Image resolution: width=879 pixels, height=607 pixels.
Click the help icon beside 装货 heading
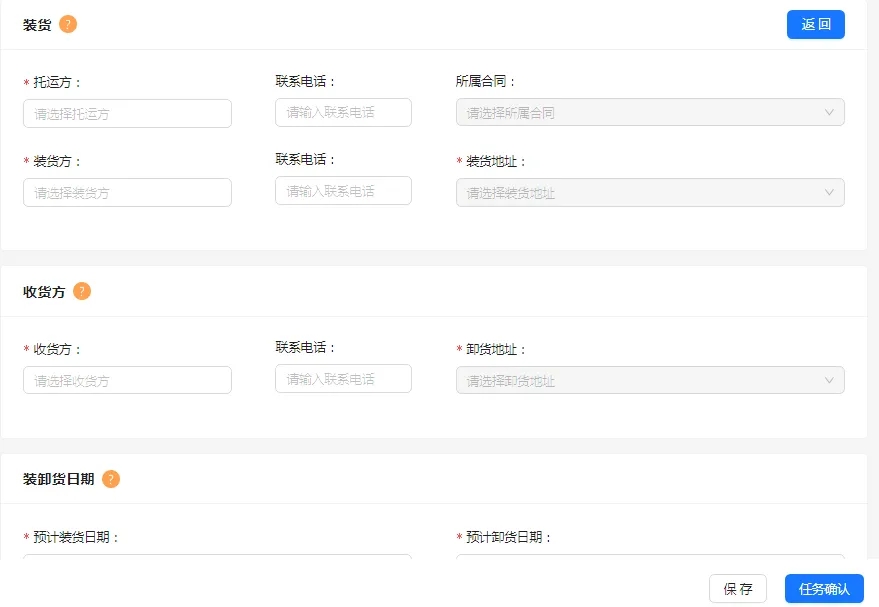(x=68, y=24)
